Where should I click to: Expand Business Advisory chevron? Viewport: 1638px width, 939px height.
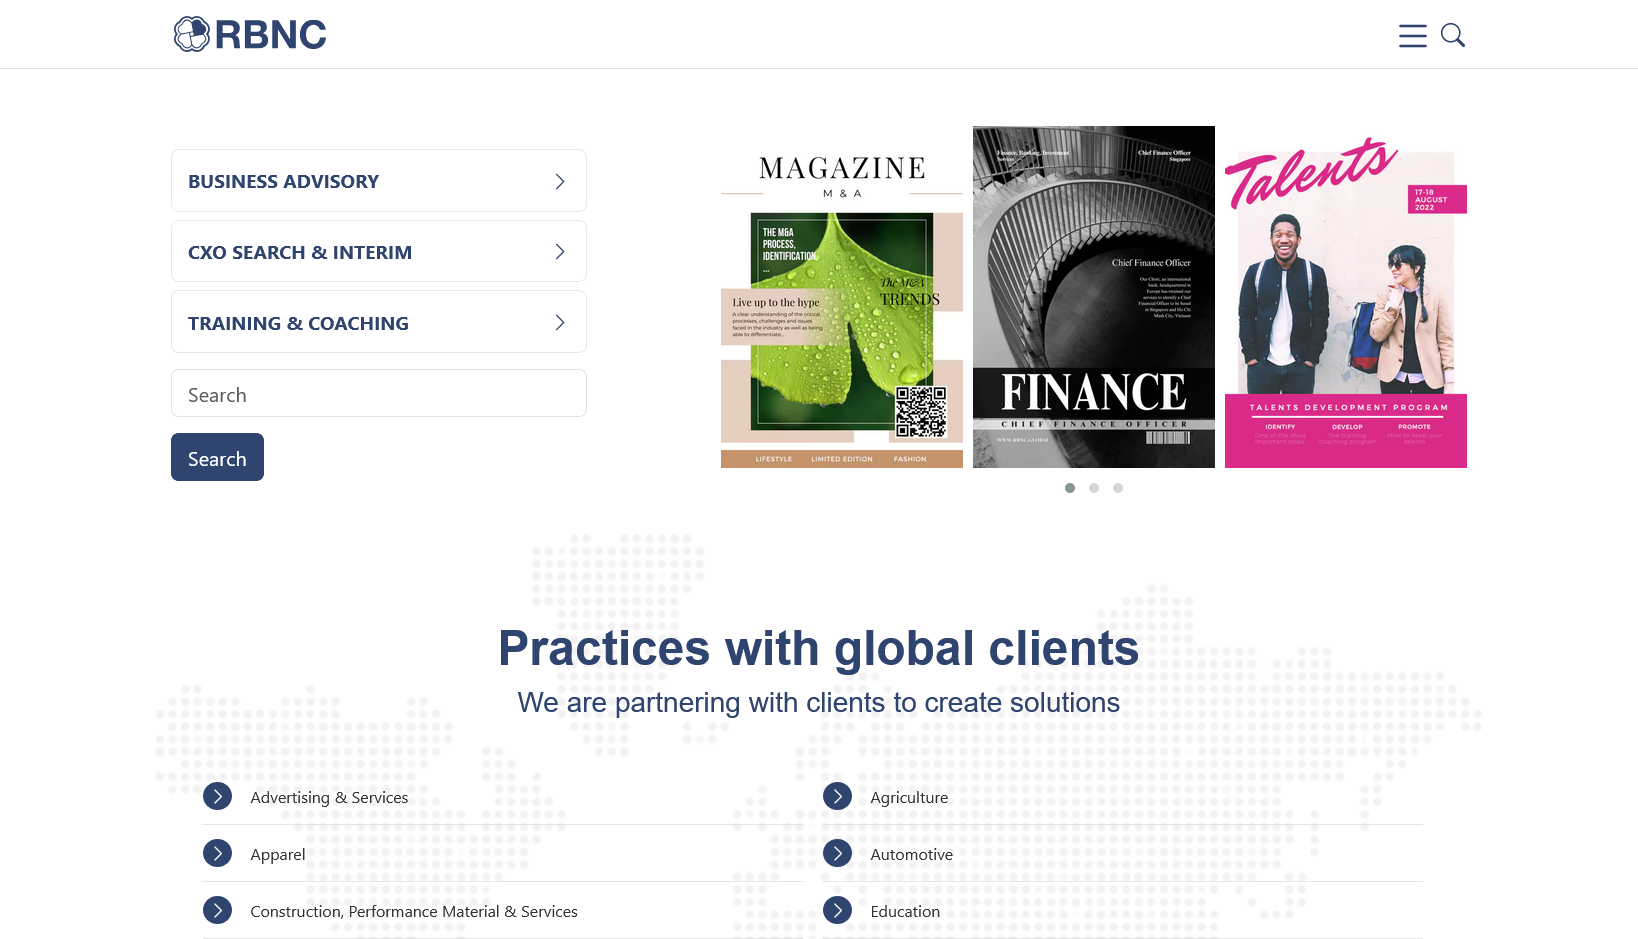click(560, 181)
